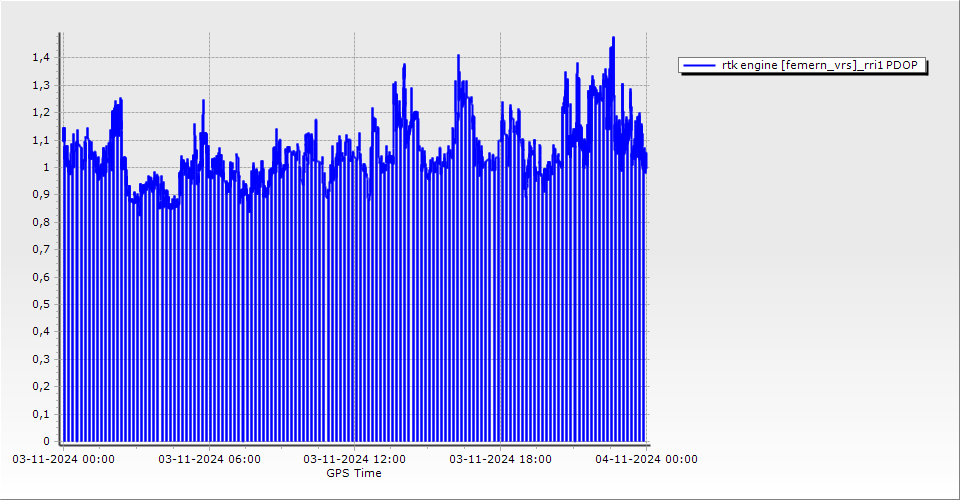The height and width of the screenshot is (500, 960).
Task: Click the '0,5' y-axis tick label
Action: point(39,304)
